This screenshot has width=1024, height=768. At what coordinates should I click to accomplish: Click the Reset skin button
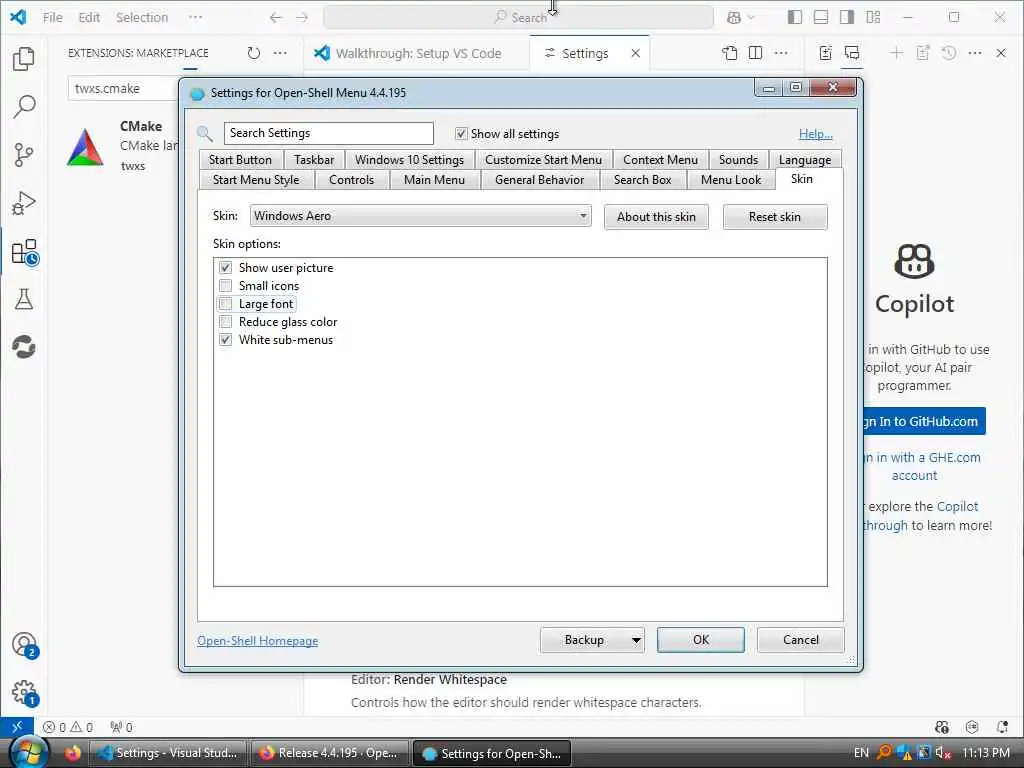[x=775, y=217]
